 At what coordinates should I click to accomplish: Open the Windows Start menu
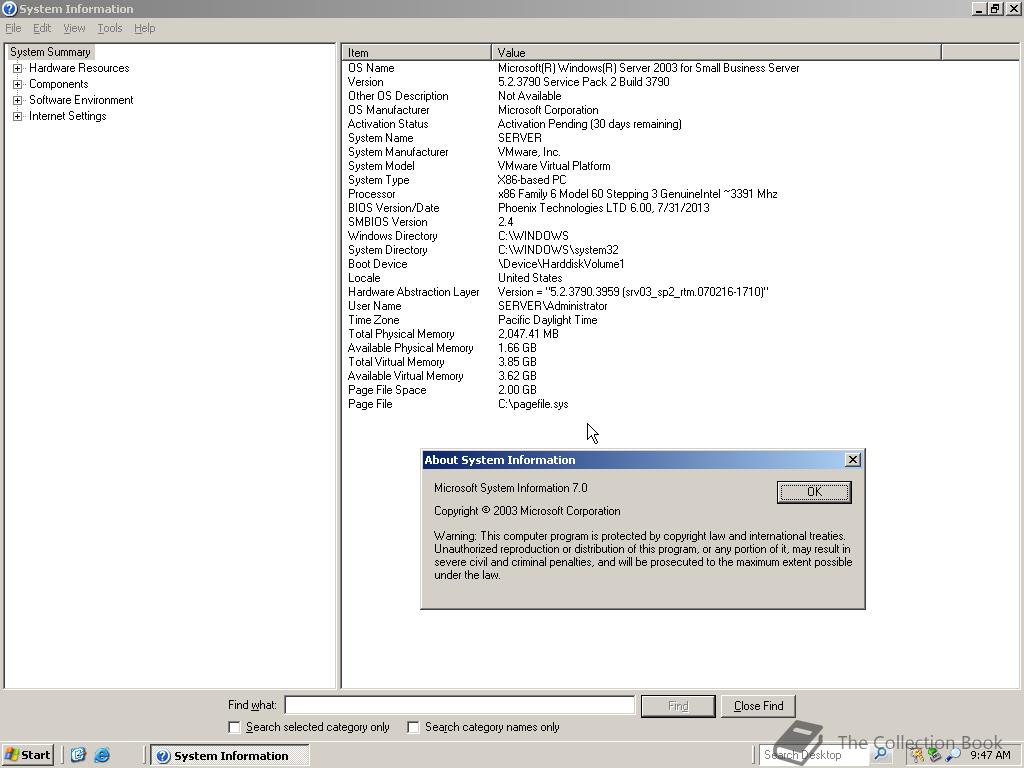click(x=27, y=755)
